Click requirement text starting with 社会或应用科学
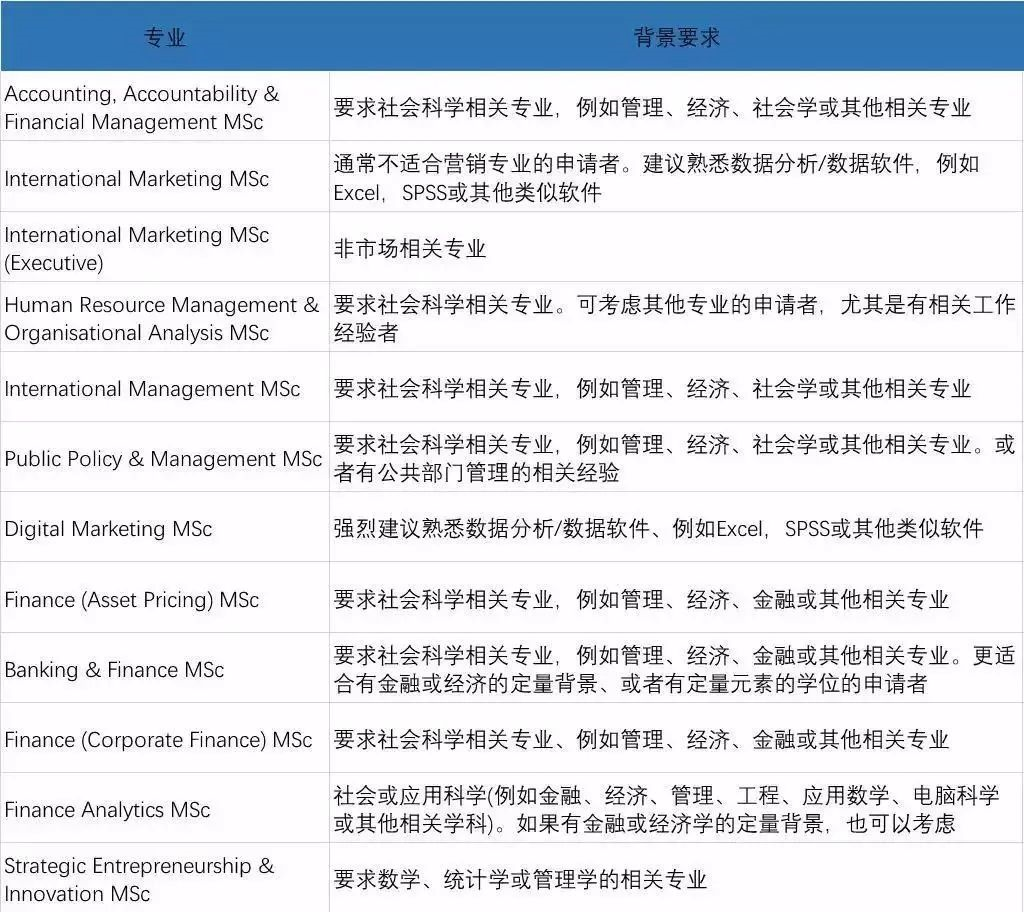The height and width of the screenshot is (912, 1024). pyautogui.click(x=666, y=810)
